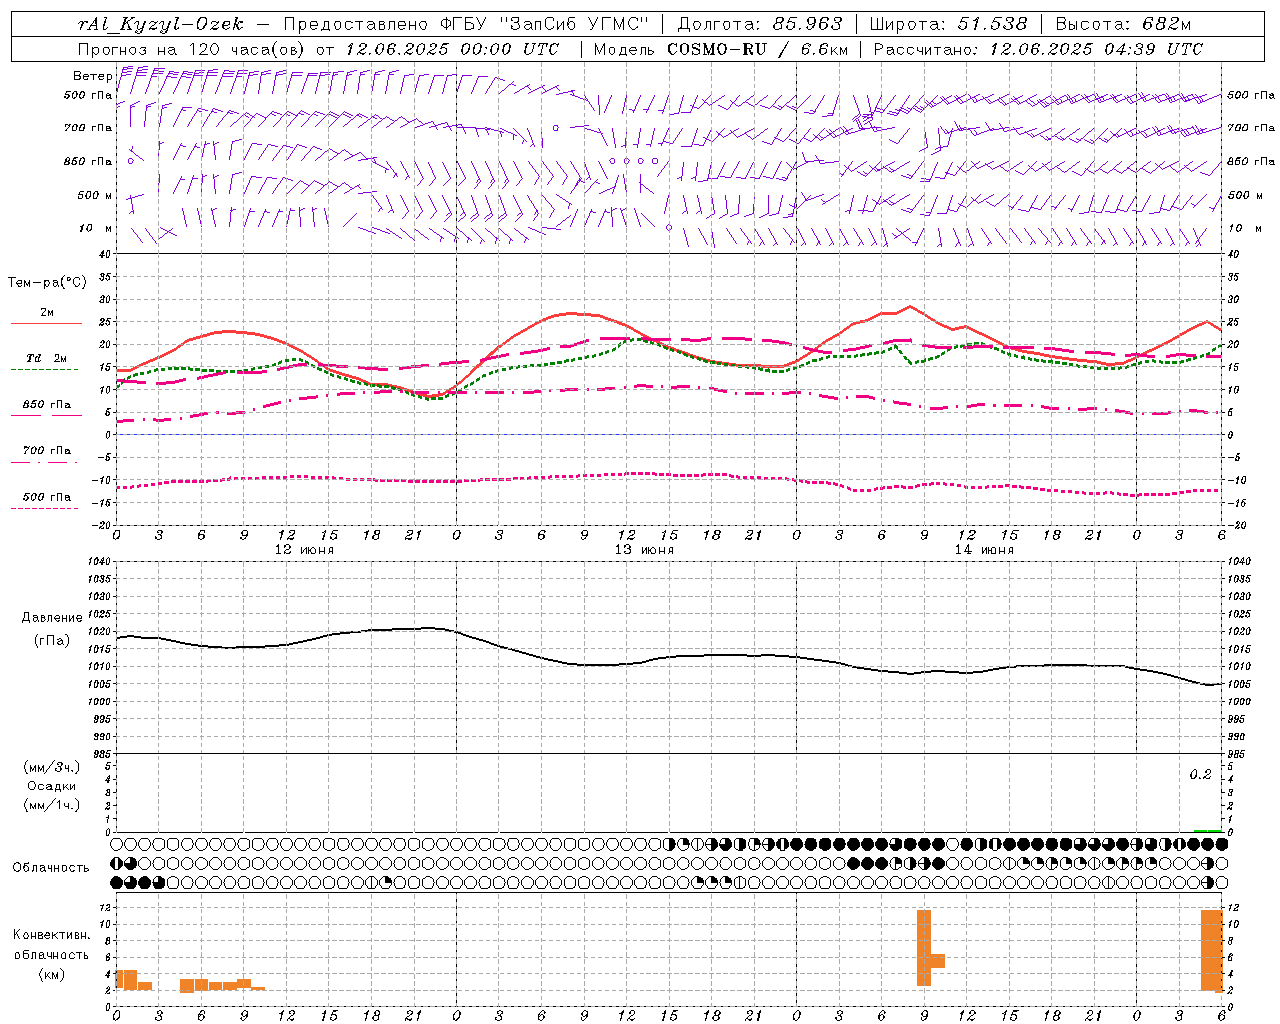The image size is (1280, 1024).
Task: Click the Ветер label of wind panel
Action: 92,76
